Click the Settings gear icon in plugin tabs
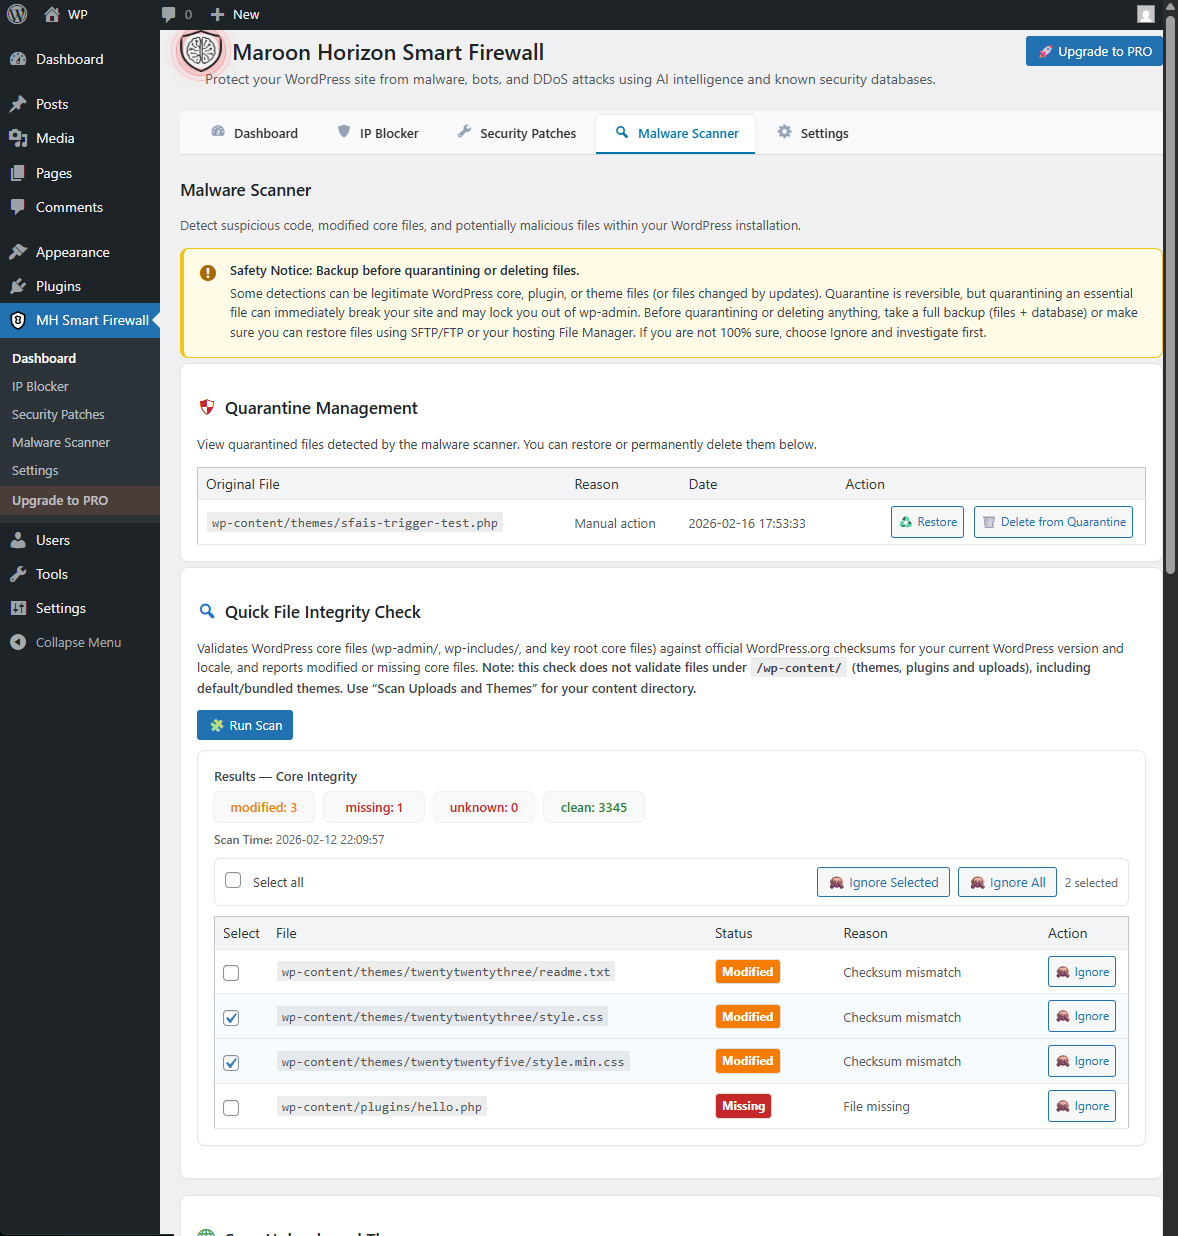Screen dimensions: 1178x1236 tap(786, 132)
